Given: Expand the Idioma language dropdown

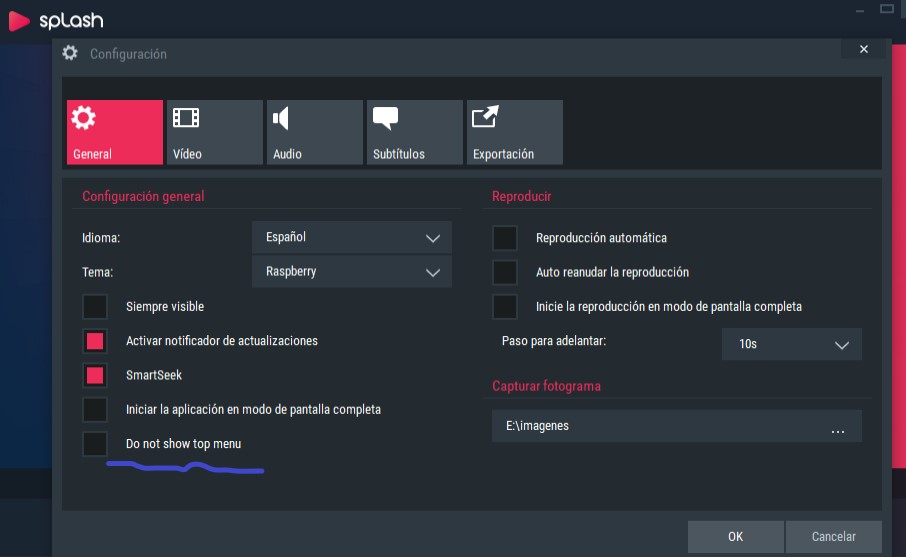Looking at the screenshot, I should coord(351,238).
